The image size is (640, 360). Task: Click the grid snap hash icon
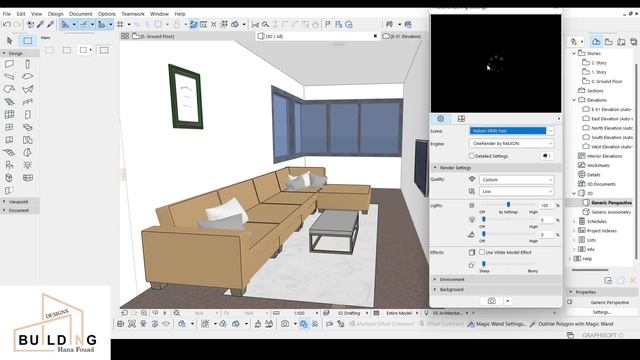click(120, 24)
